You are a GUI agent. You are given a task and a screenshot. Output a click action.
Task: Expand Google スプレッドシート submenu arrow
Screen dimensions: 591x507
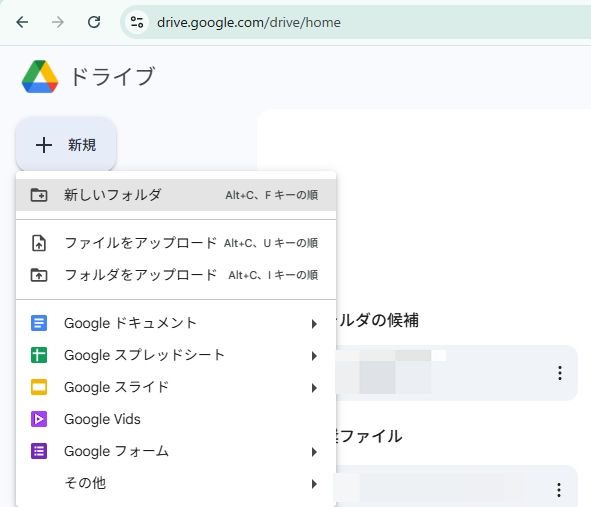coord(314,356)
